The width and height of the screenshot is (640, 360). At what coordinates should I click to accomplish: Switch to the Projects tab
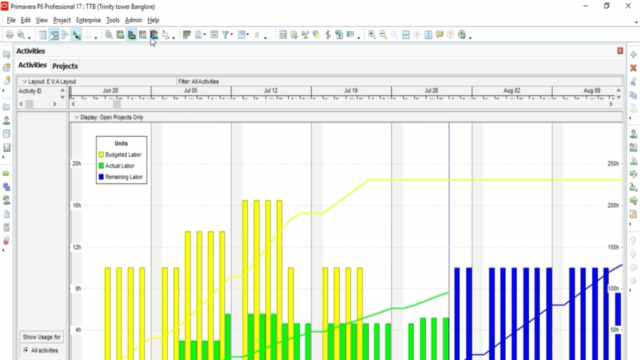coord(65,66)
